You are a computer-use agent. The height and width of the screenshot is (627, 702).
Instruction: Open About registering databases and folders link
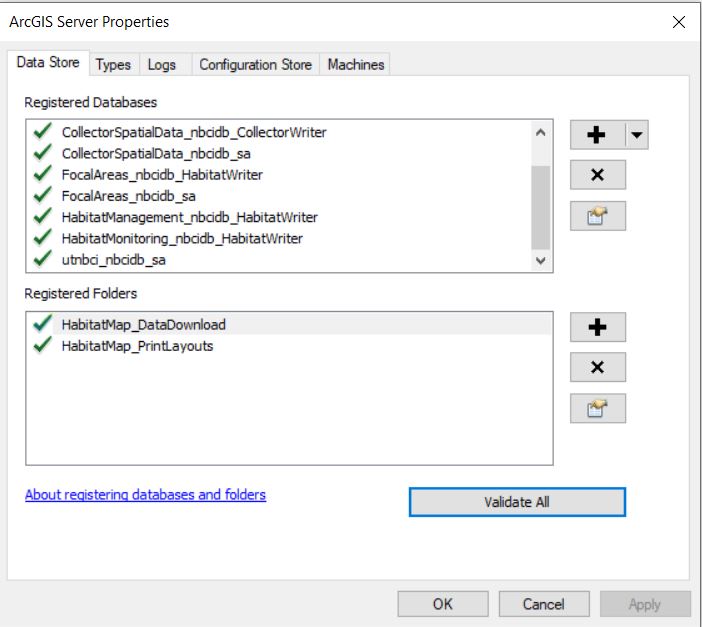tap(146, 494)
